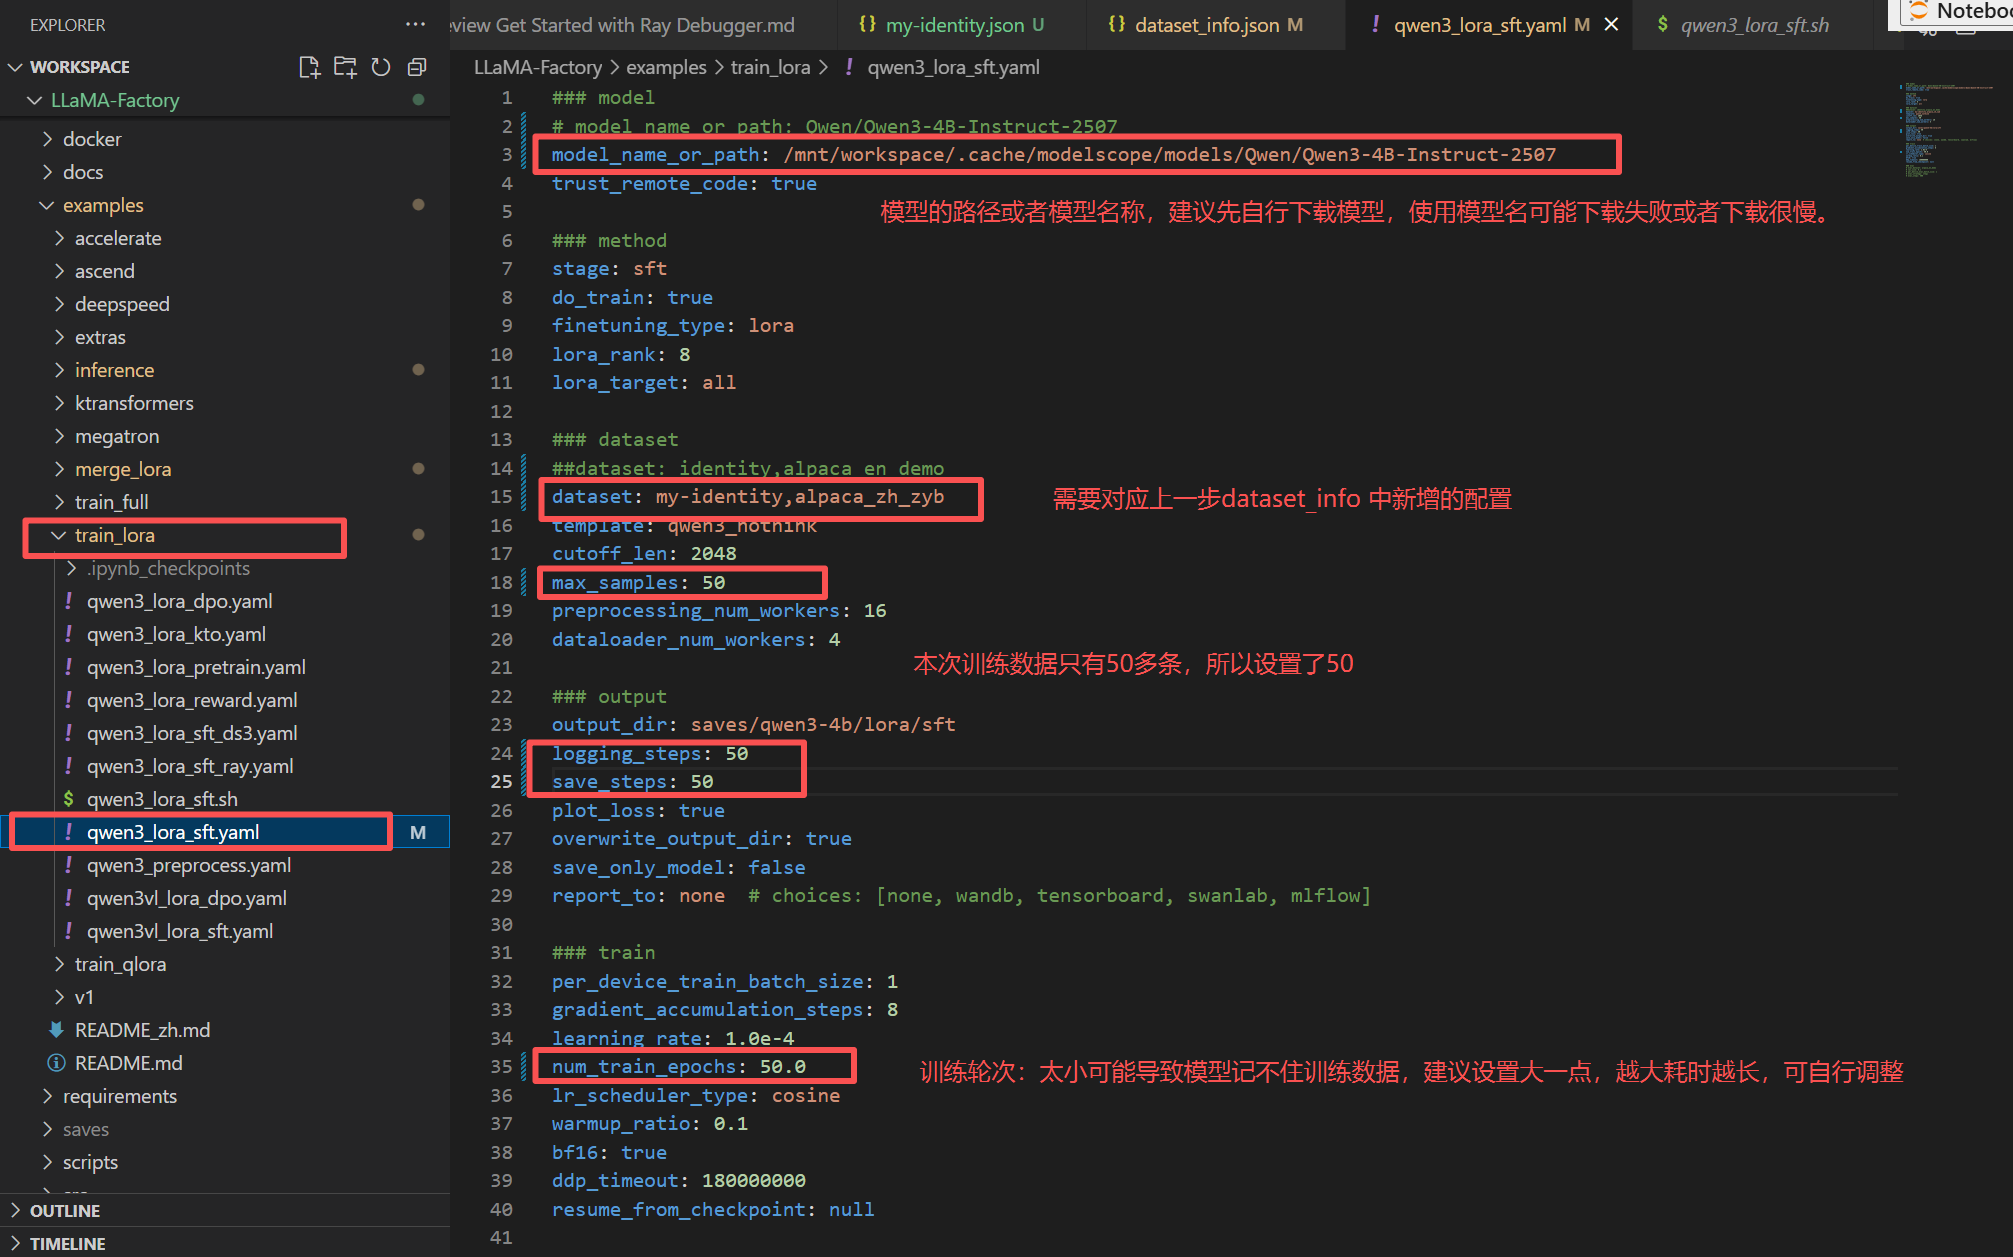Open README_zh.md markdown file
The image size is (2013, 1257).
tap(142, 1030)
